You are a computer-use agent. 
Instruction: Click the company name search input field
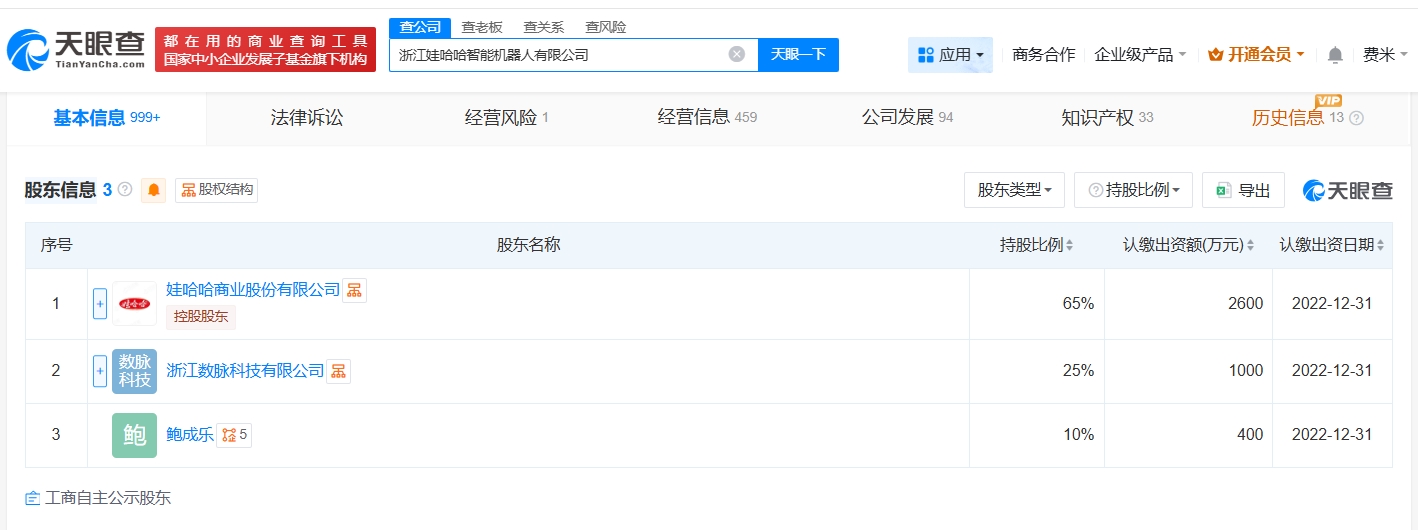(560, 55)
